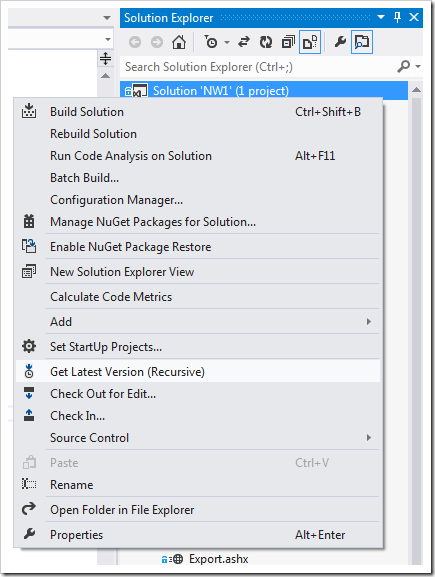Click the Home icon in Solution Explorer toolbar
This screenshot has width=435, height=577.
tap(179, 42)
